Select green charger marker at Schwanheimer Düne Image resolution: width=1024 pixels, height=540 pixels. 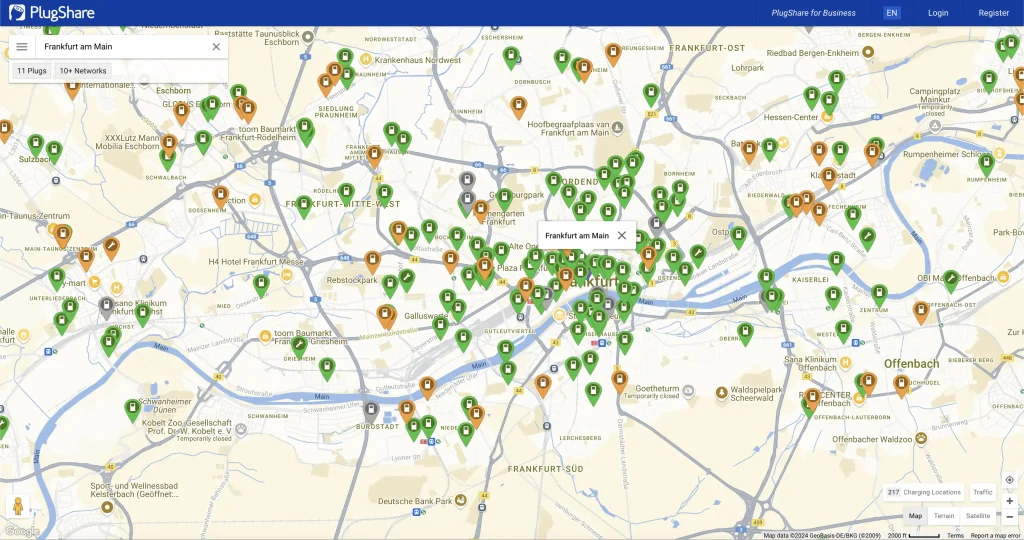(133, 409)
